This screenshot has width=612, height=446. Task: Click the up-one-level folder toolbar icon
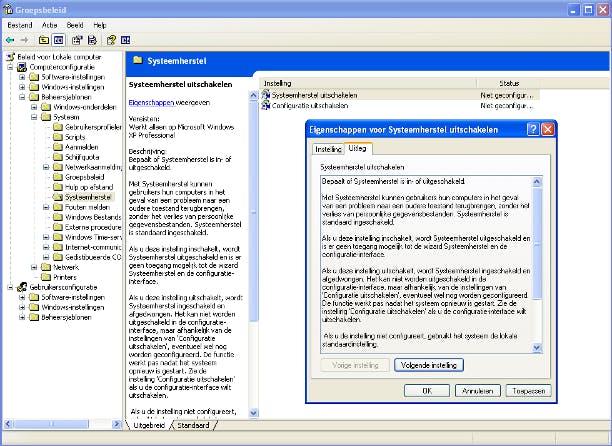click(x=44, y=40)
